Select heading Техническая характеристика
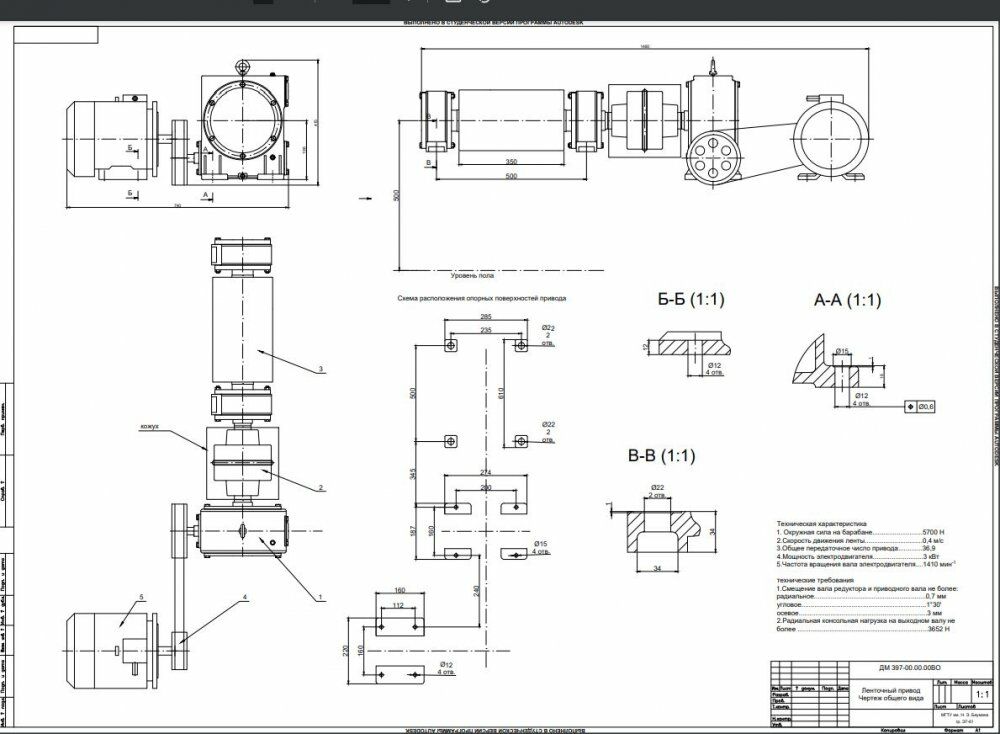The image size is (1000, 734). [x=821, y=523]
